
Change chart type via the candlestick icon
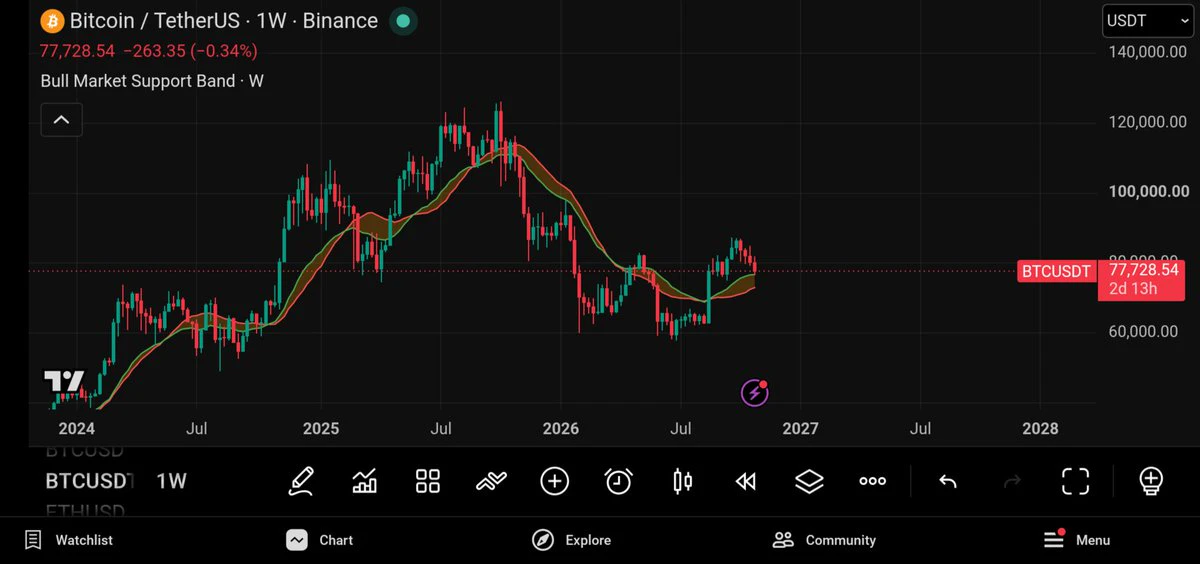coord(683,481)
